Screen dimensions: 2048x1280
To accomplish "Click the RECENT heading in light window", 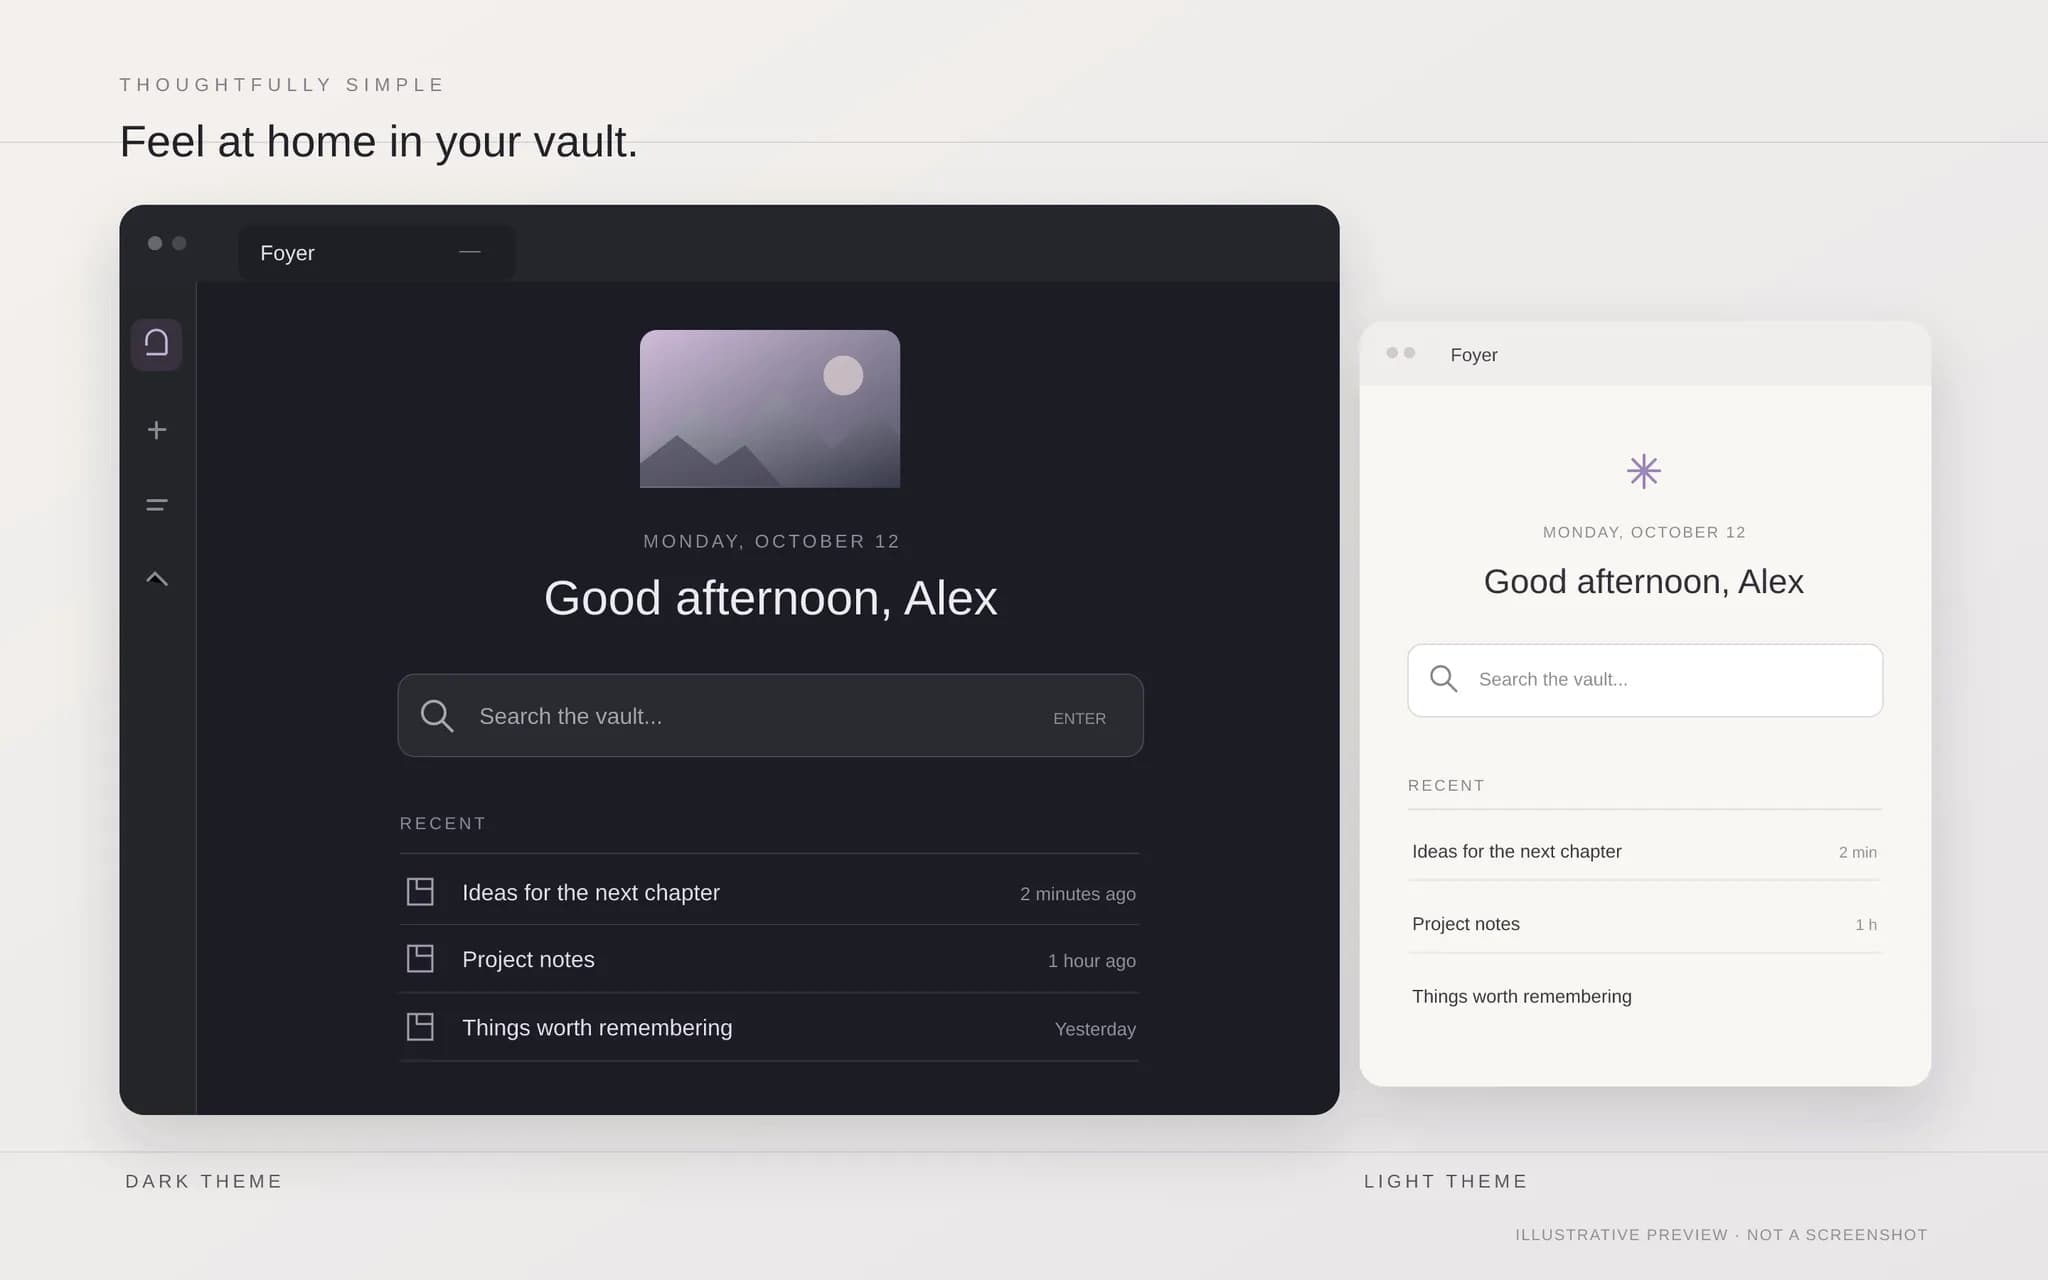I will click(x=1446, y=786).
